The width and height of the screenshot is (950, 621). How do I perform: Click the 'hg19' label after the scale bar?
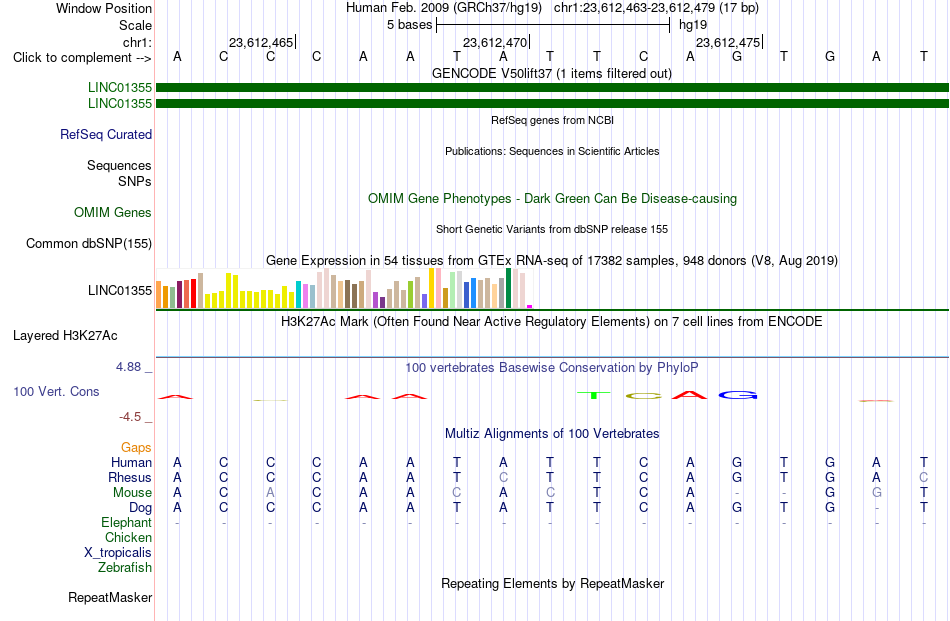coord(693,25)
